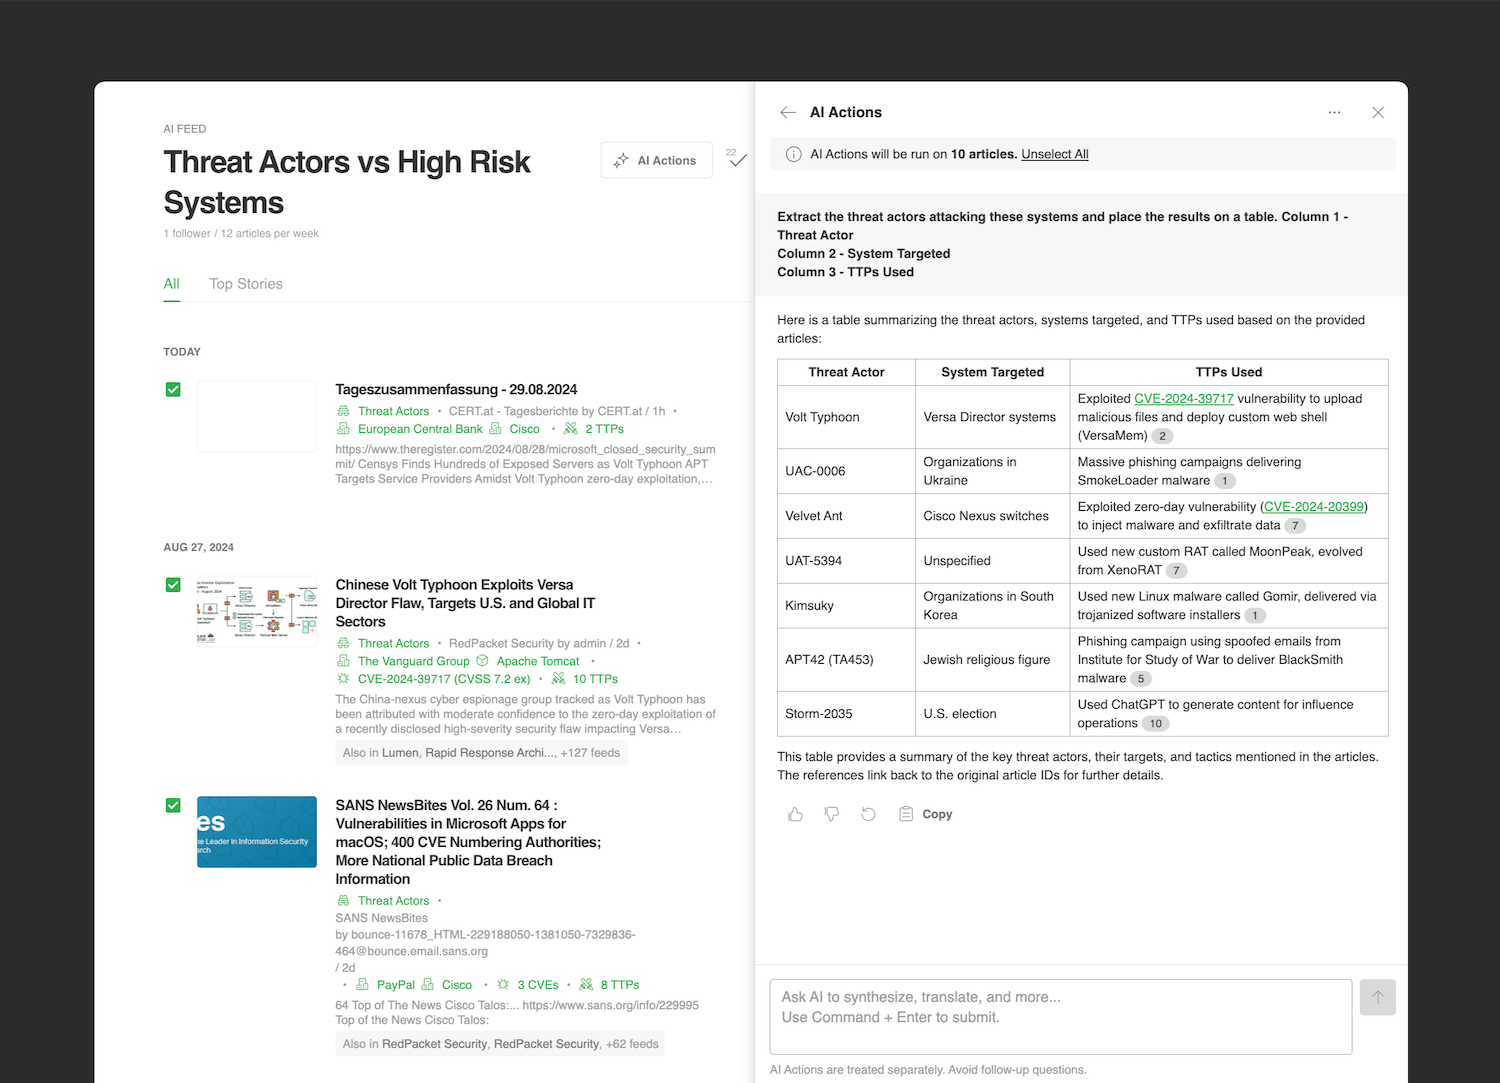The height and width of the screenshot is (1083, 1500).
Task: Open CVE-2024-20399 link in Velvet Ant row
Action: pyautogui.click(x=1314, y=507)
